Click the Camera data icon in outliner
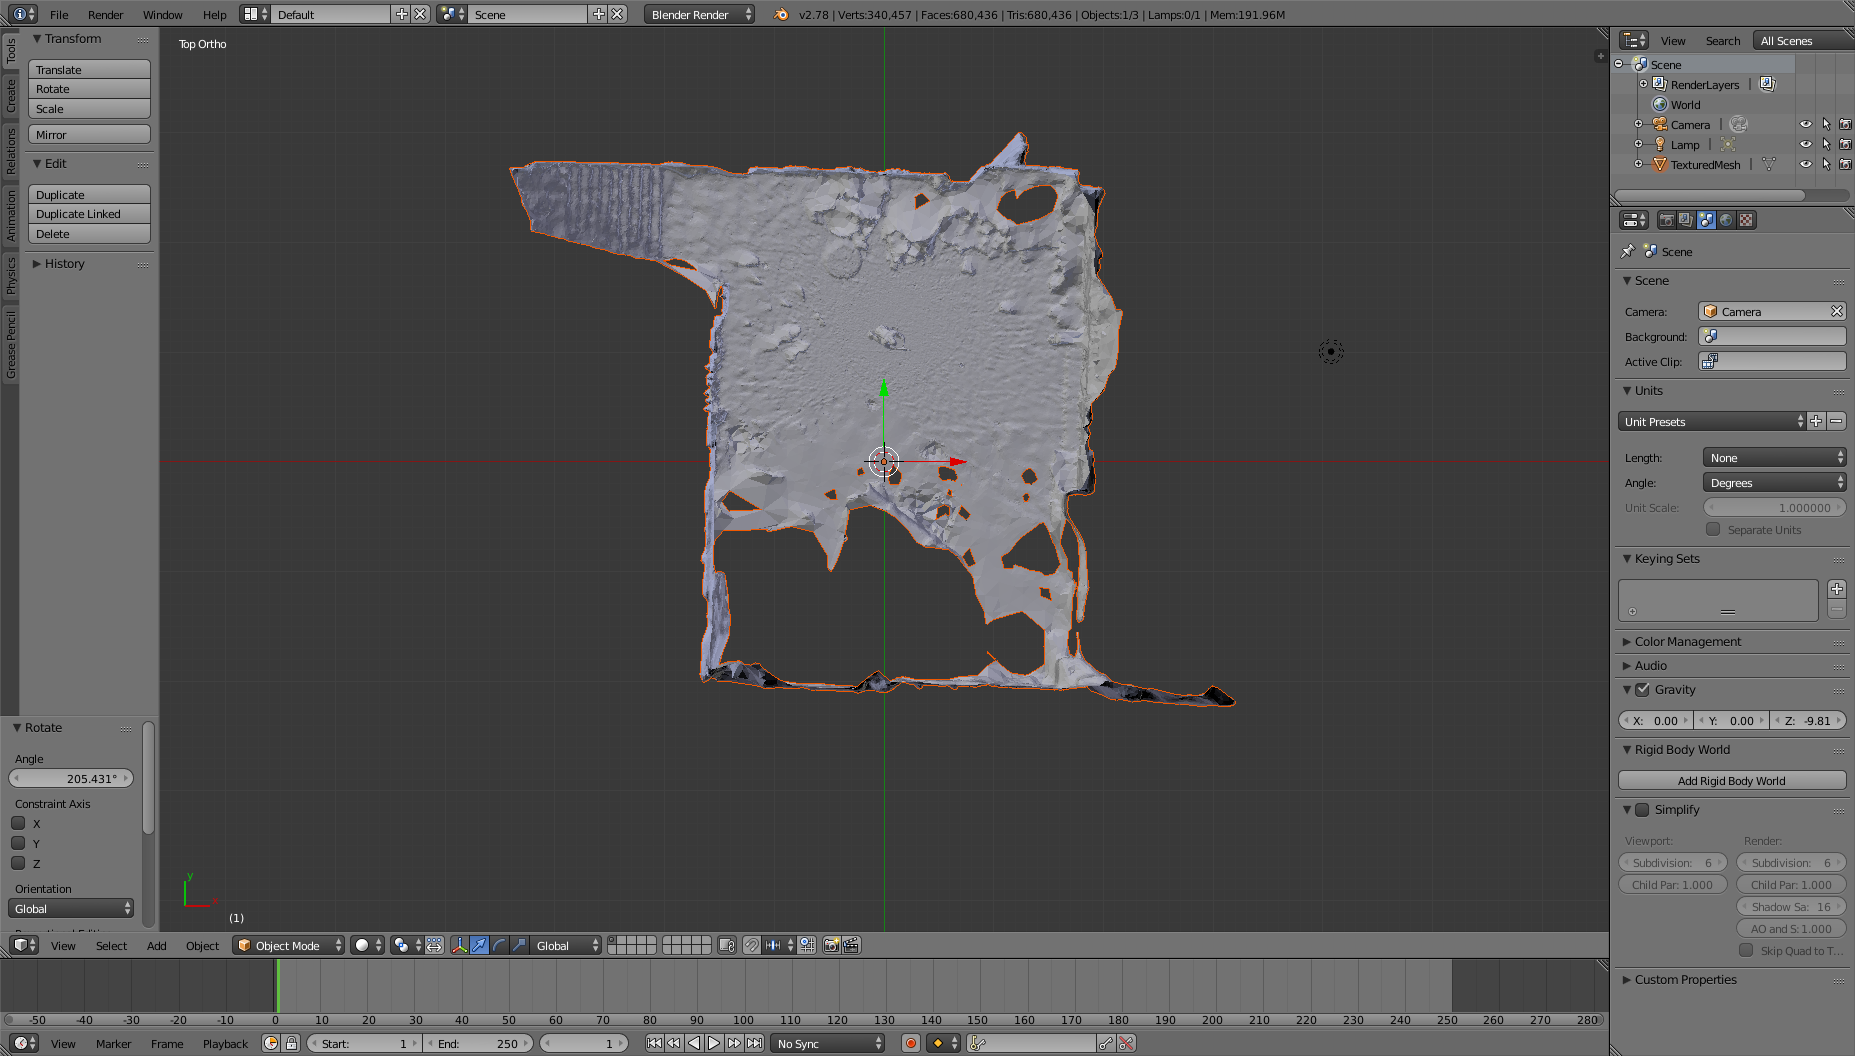The width and height of the screenshot is (1855, 1056). pos(1739,124)
